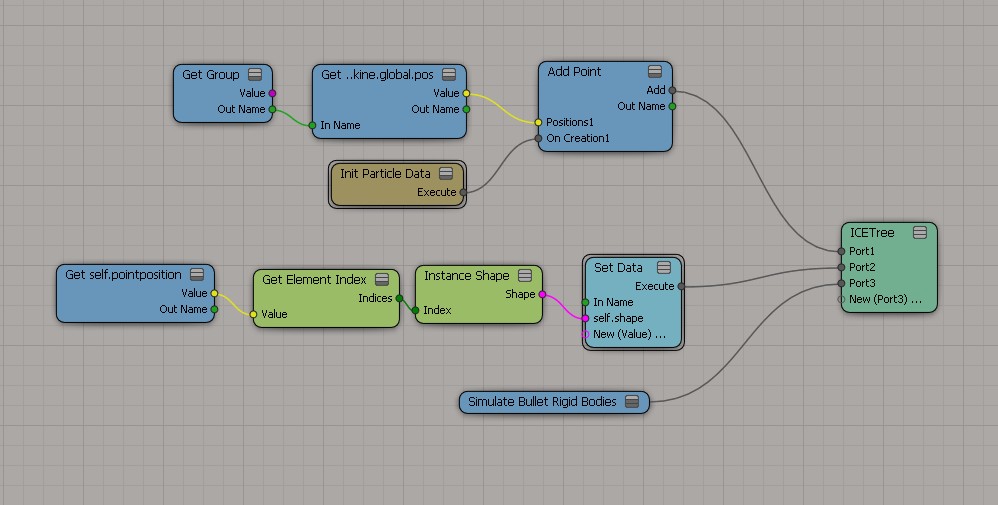Screen dimensions: 998x505
Task: Select the Indices output on Get Element Index
Action: click(x=399, y=298)
